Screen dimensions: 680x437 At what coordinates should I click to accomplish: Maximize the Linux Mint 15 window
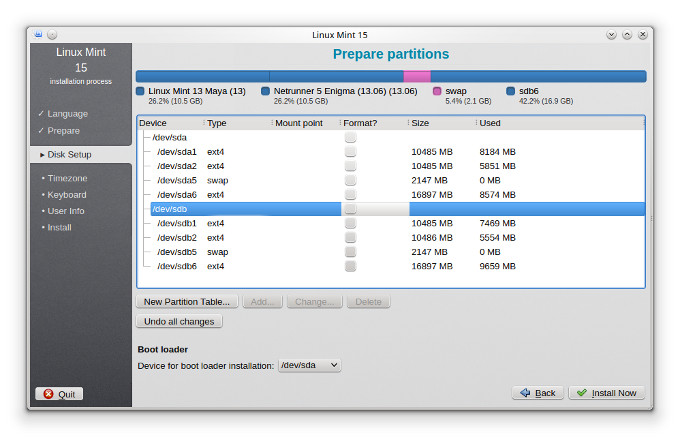[x=627, y=35]
